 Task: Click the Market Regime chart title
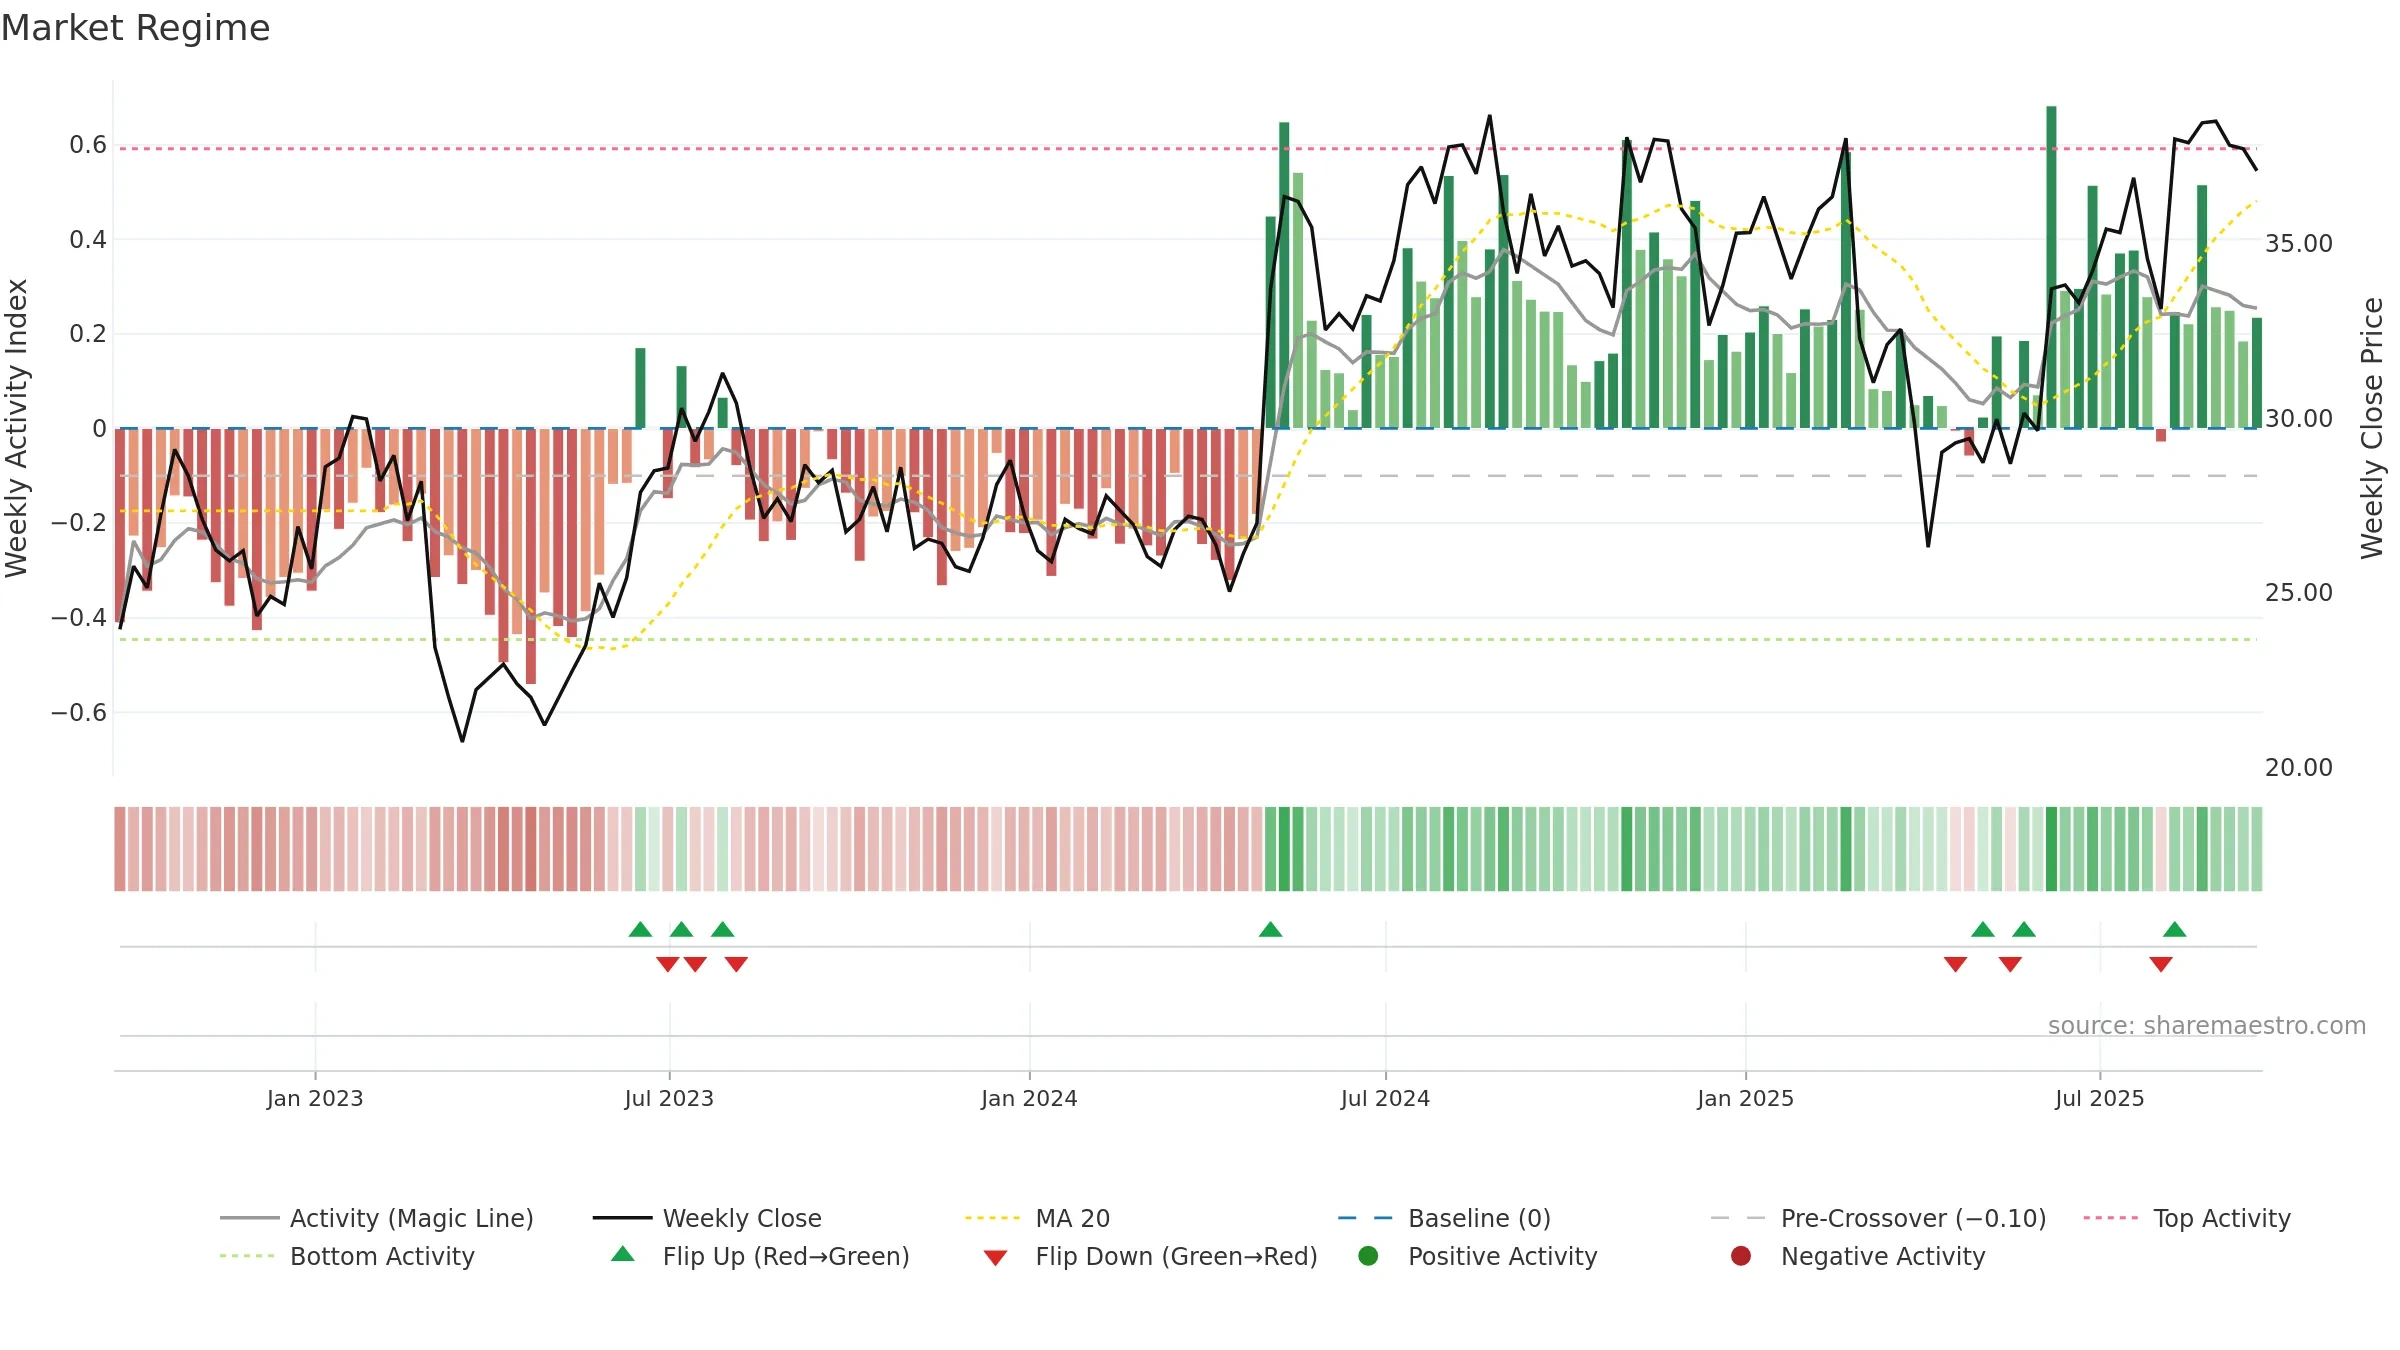point(135,28)
